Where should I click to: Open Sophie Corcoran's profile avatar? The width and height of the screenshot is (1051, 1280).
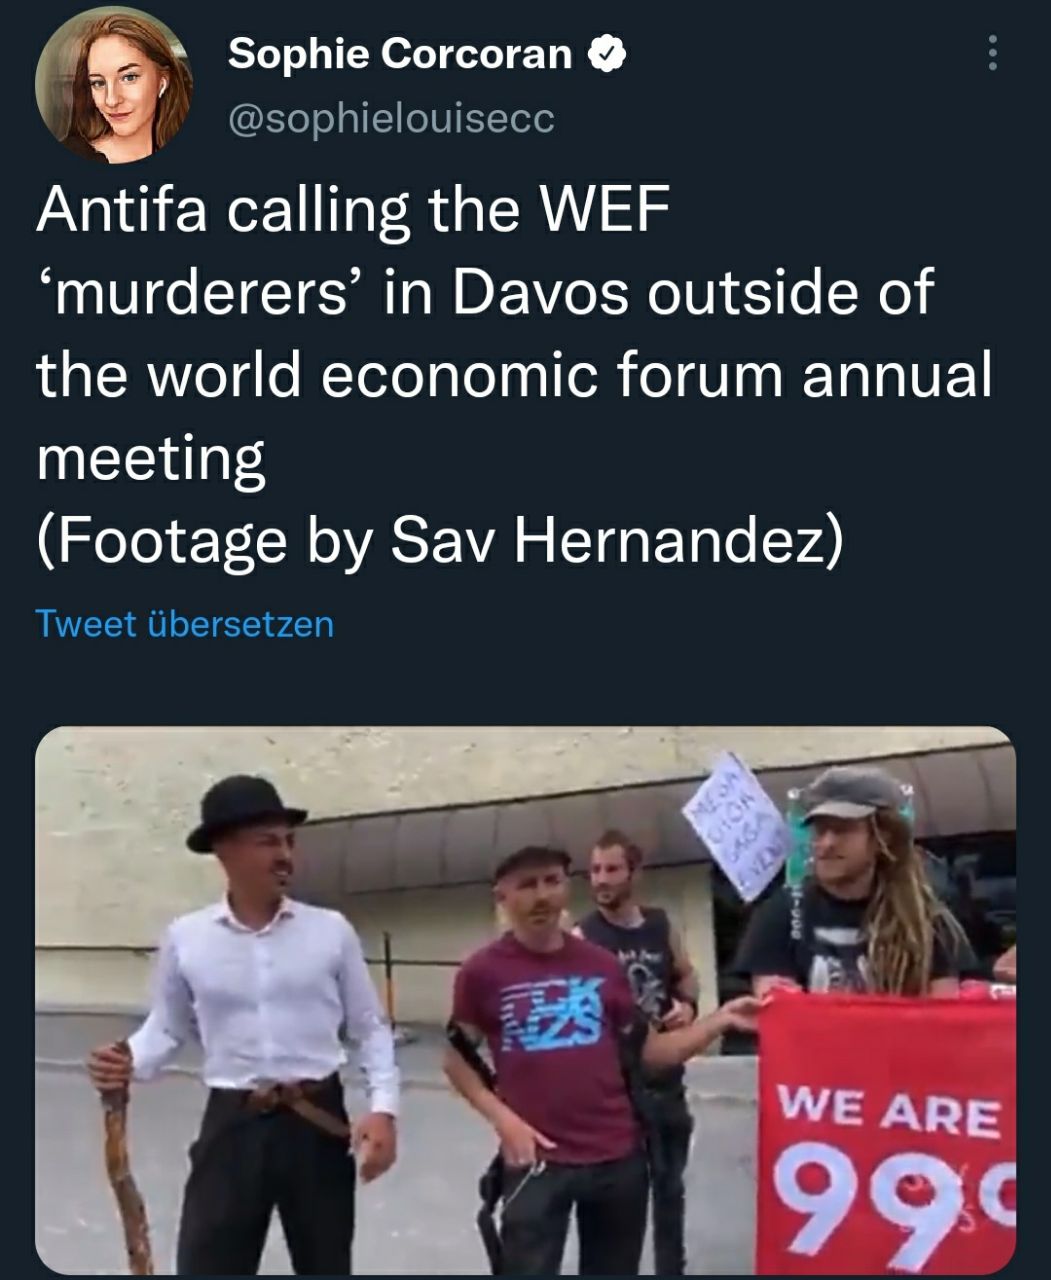(x=113, y=84)
